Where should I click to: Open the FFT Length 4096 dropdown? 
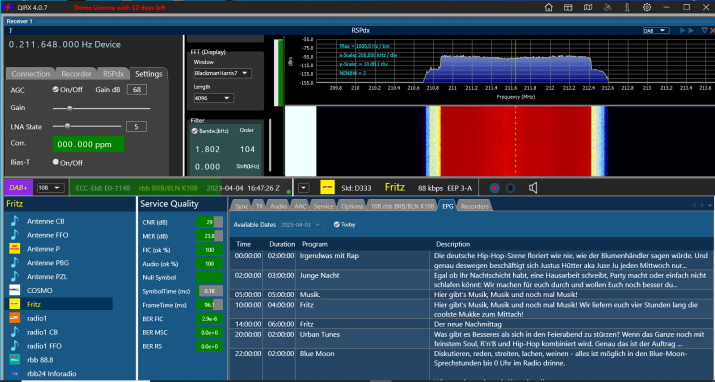tap(213, 98)
